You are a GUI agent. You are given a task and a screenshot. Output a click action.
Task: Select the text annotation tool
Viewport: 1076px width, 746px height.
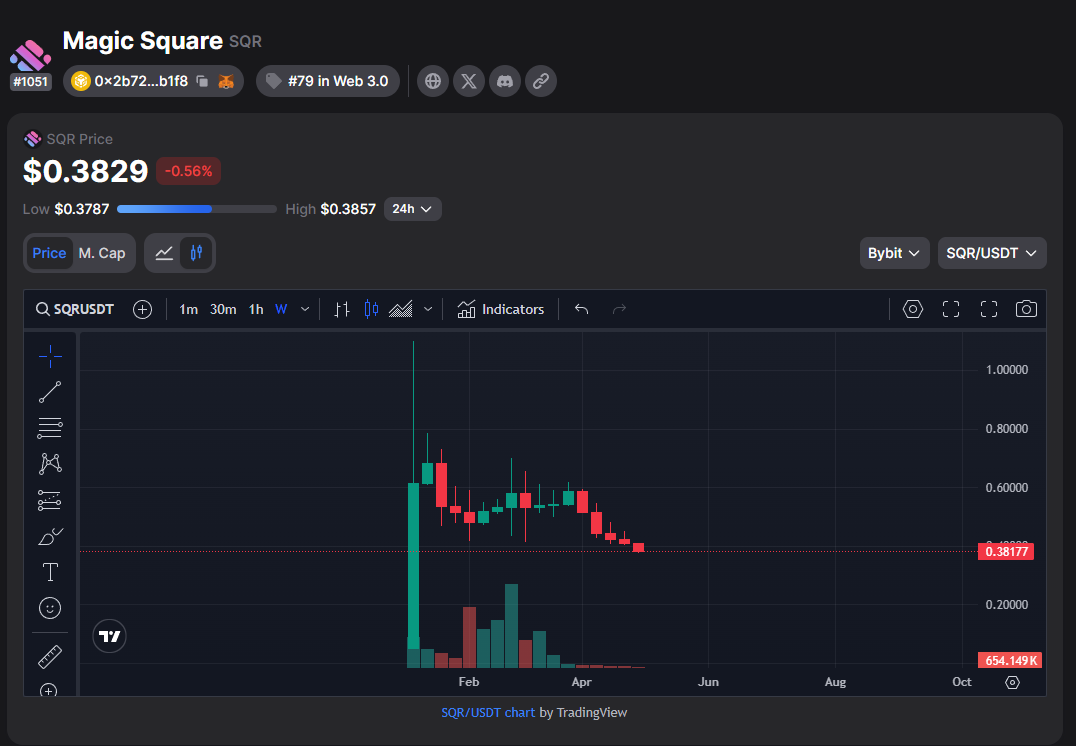point(49,572)
